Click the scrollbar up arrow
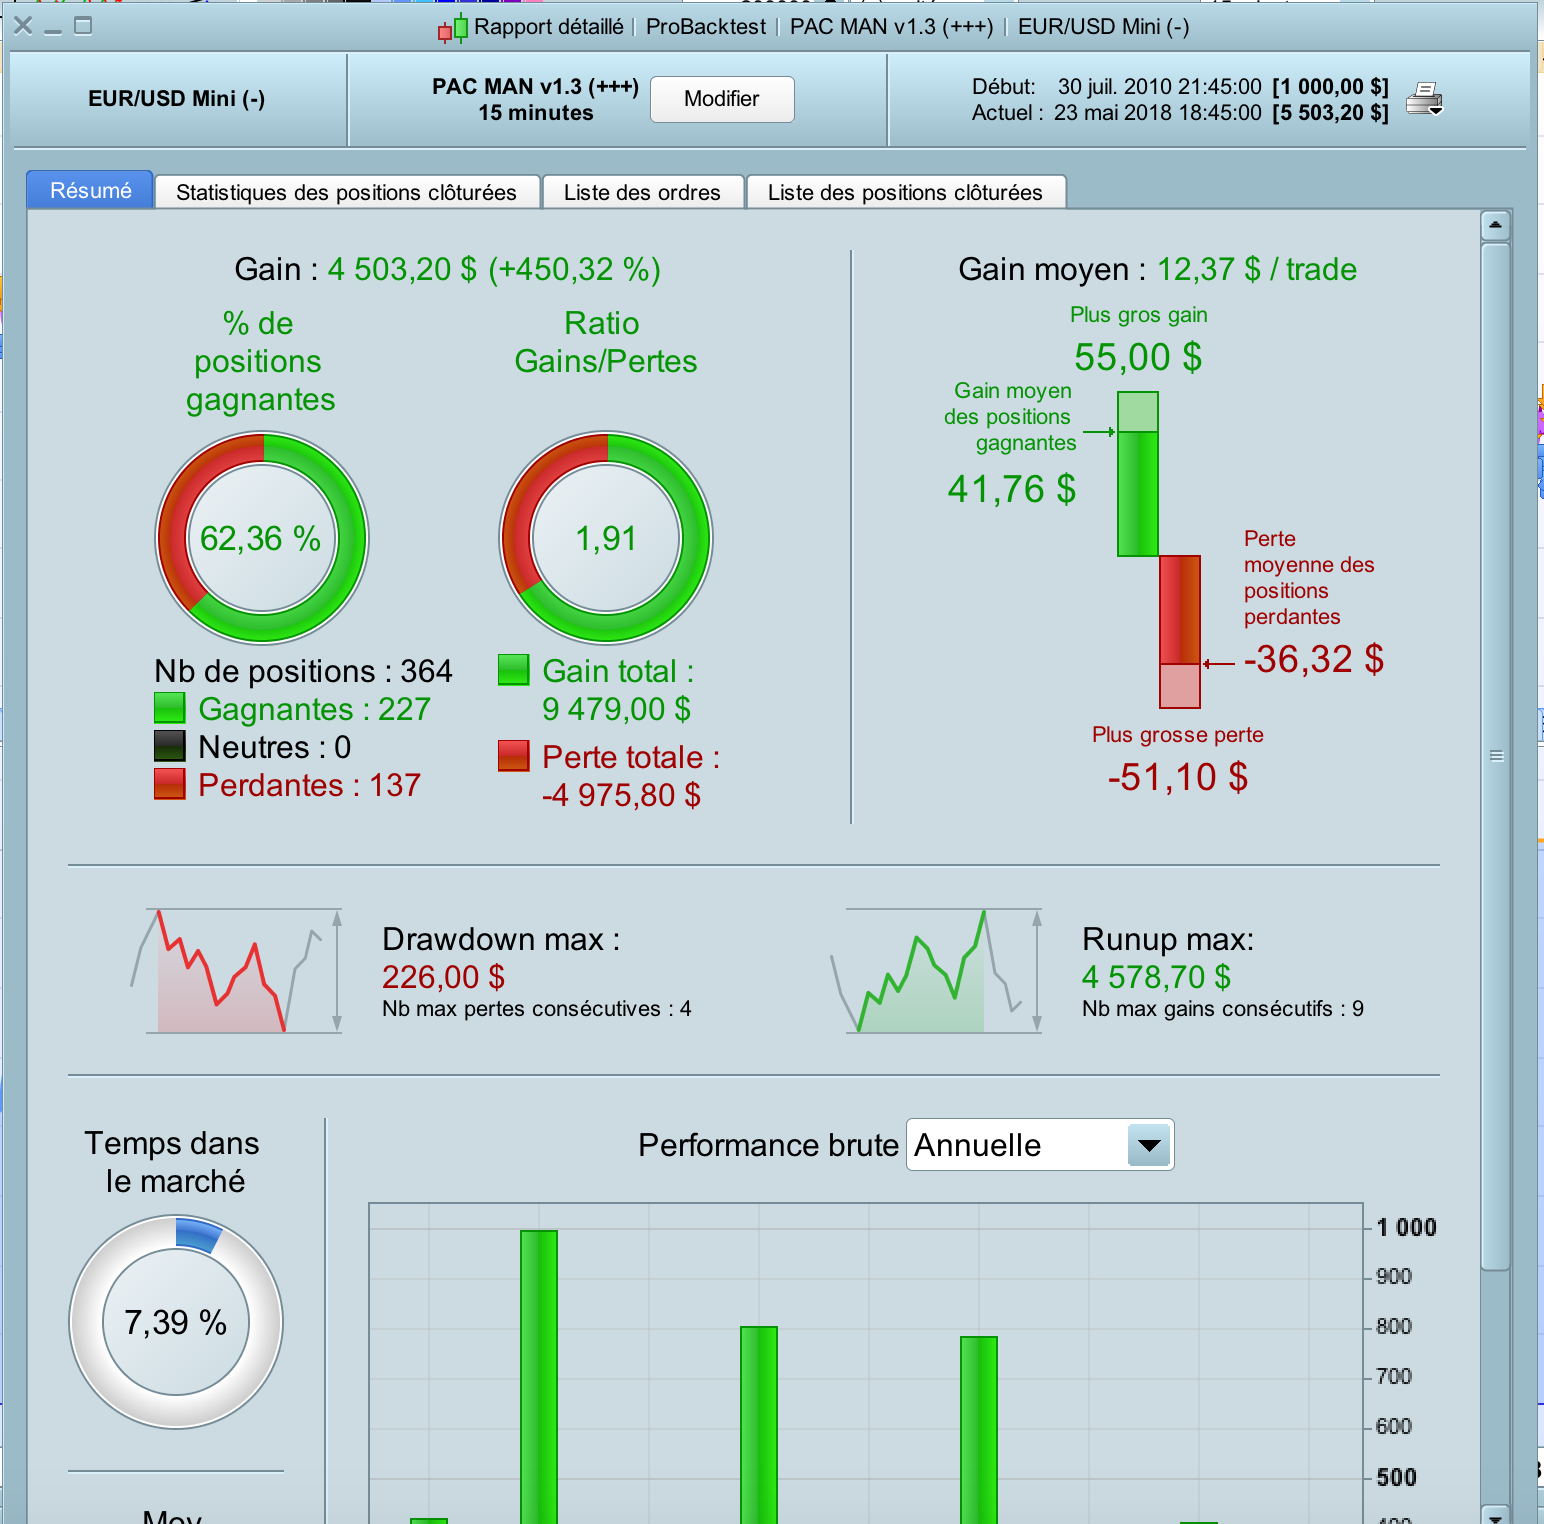 coord(1495,226)
